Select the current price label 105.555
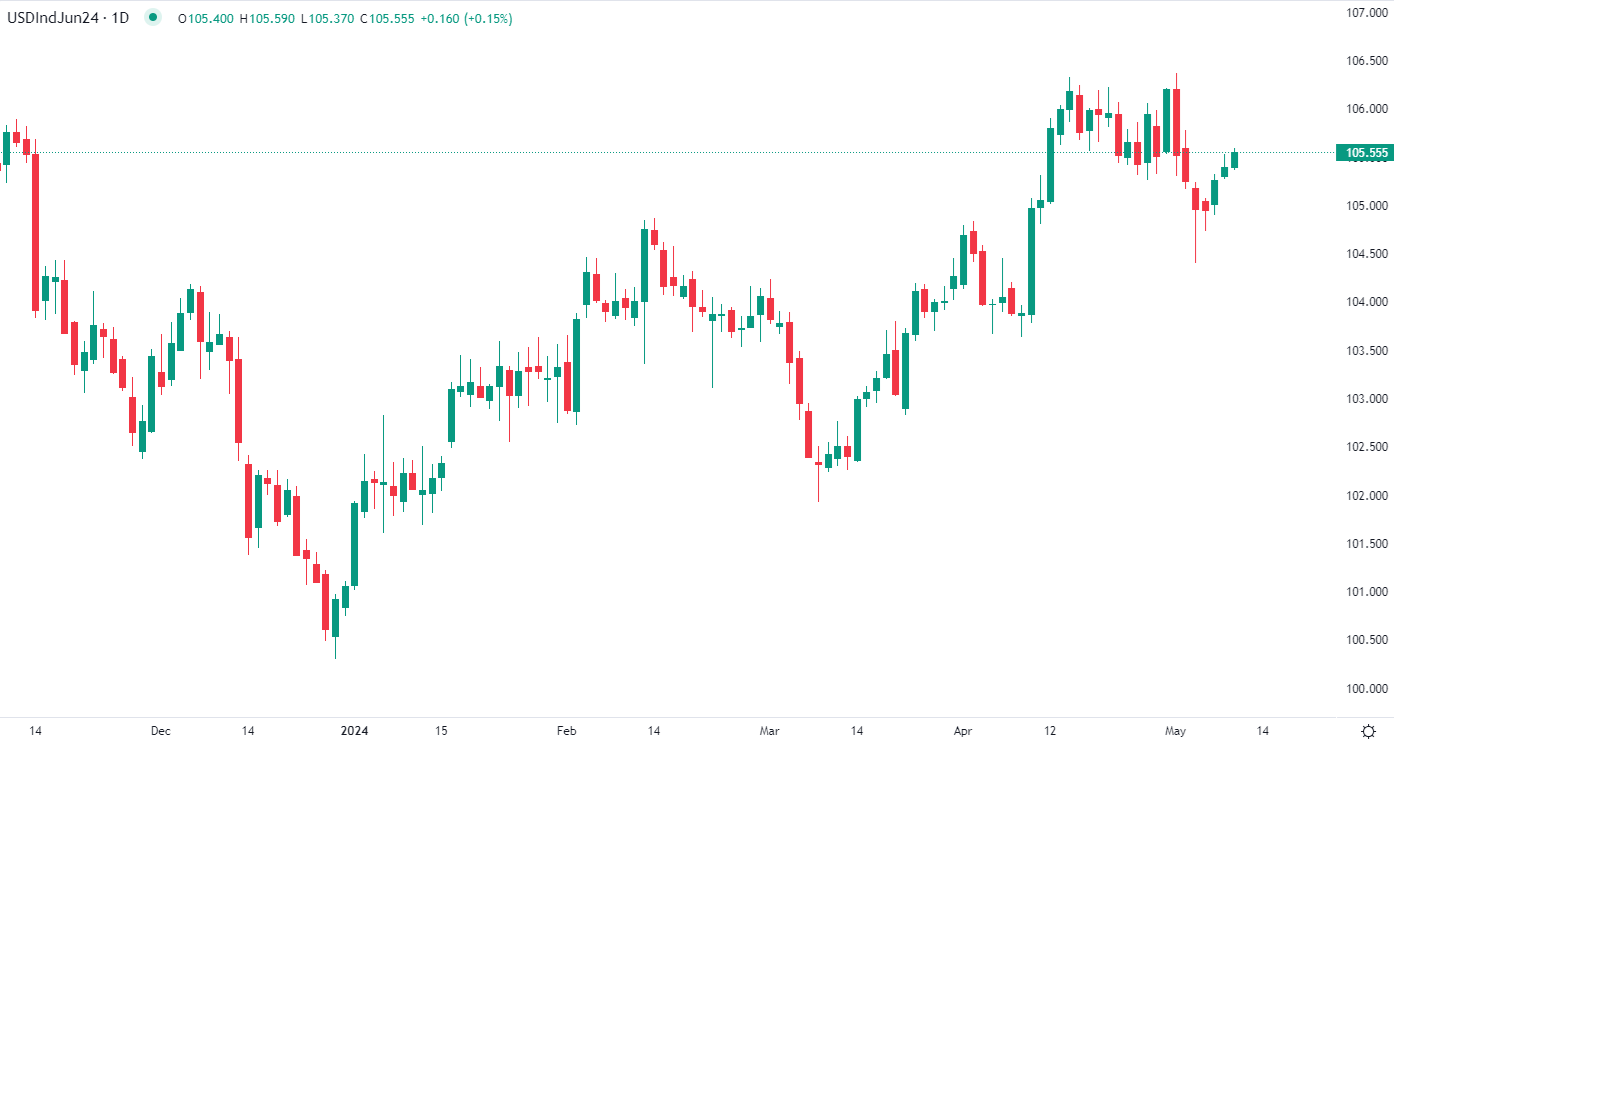 (x=1365, y=153)
